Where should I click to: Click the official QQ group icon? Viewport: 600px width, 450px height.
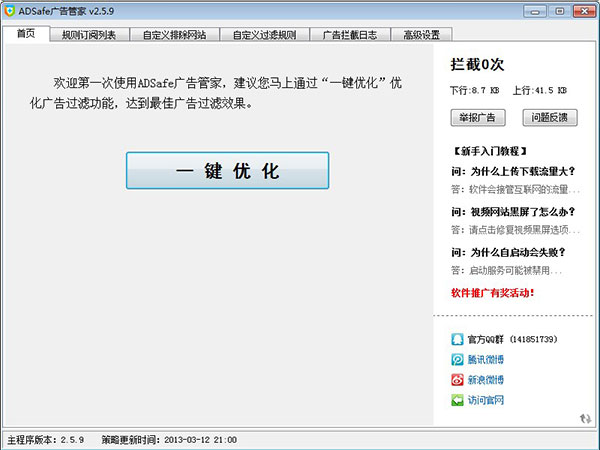pos(458,339)
